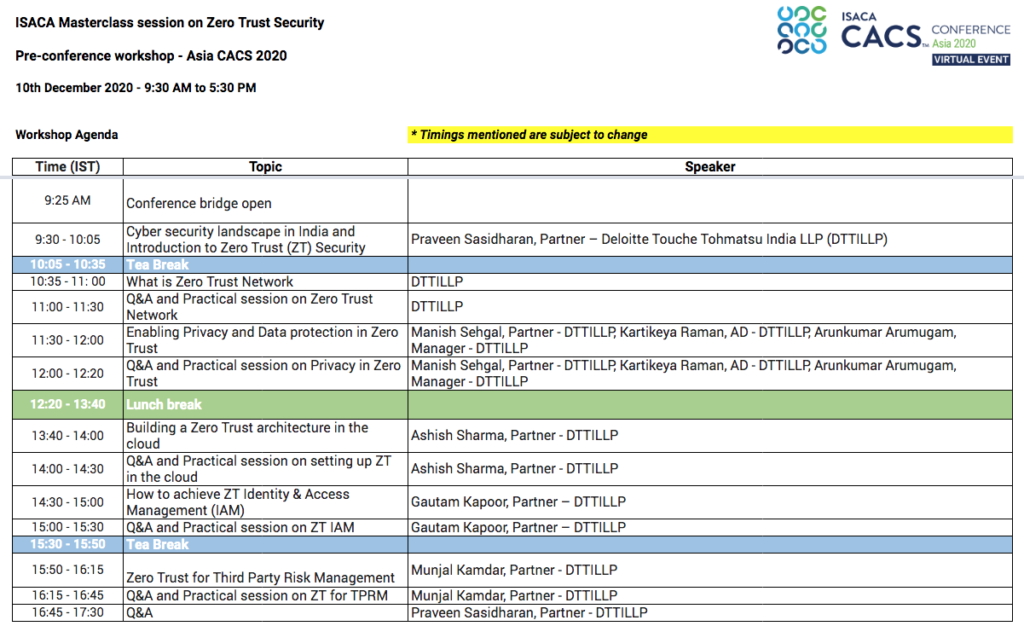Click 'Q&A and Practical session on Zero Trust Network'
This screenshot has height=626, width=1024.
[x=265, y=307]
